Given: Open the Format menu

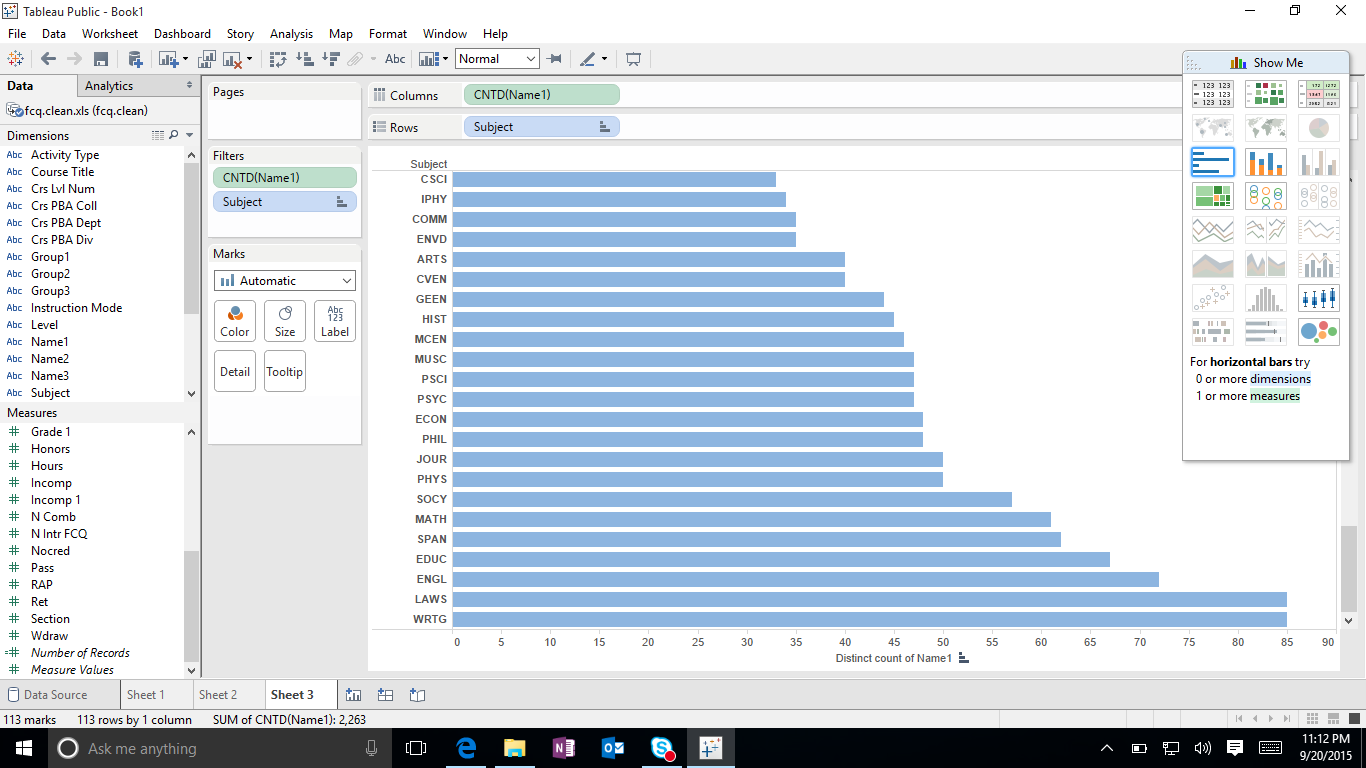Looking at the screenshot, I should pos(388,33).
